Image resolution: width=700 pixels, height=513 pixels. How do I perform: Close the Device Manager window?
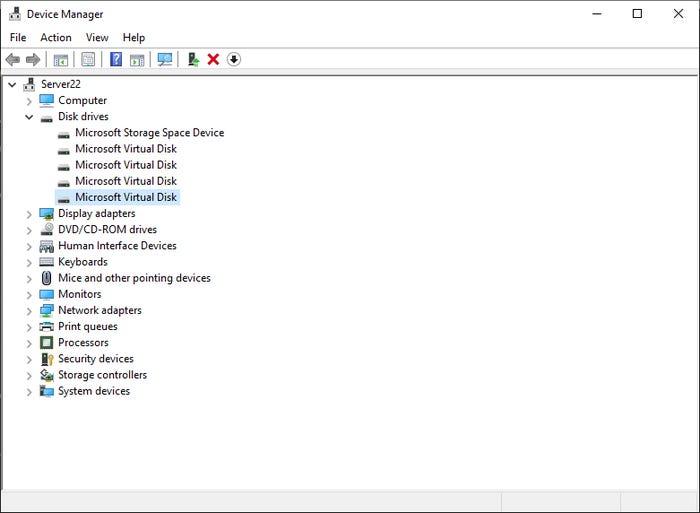tap(678, 14)
